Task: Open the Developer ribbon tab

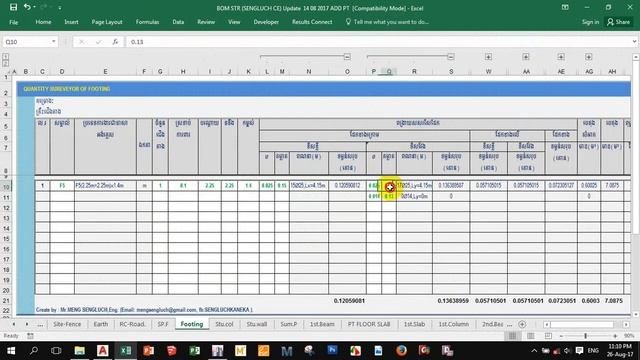Action: click(x=266, y=22)
